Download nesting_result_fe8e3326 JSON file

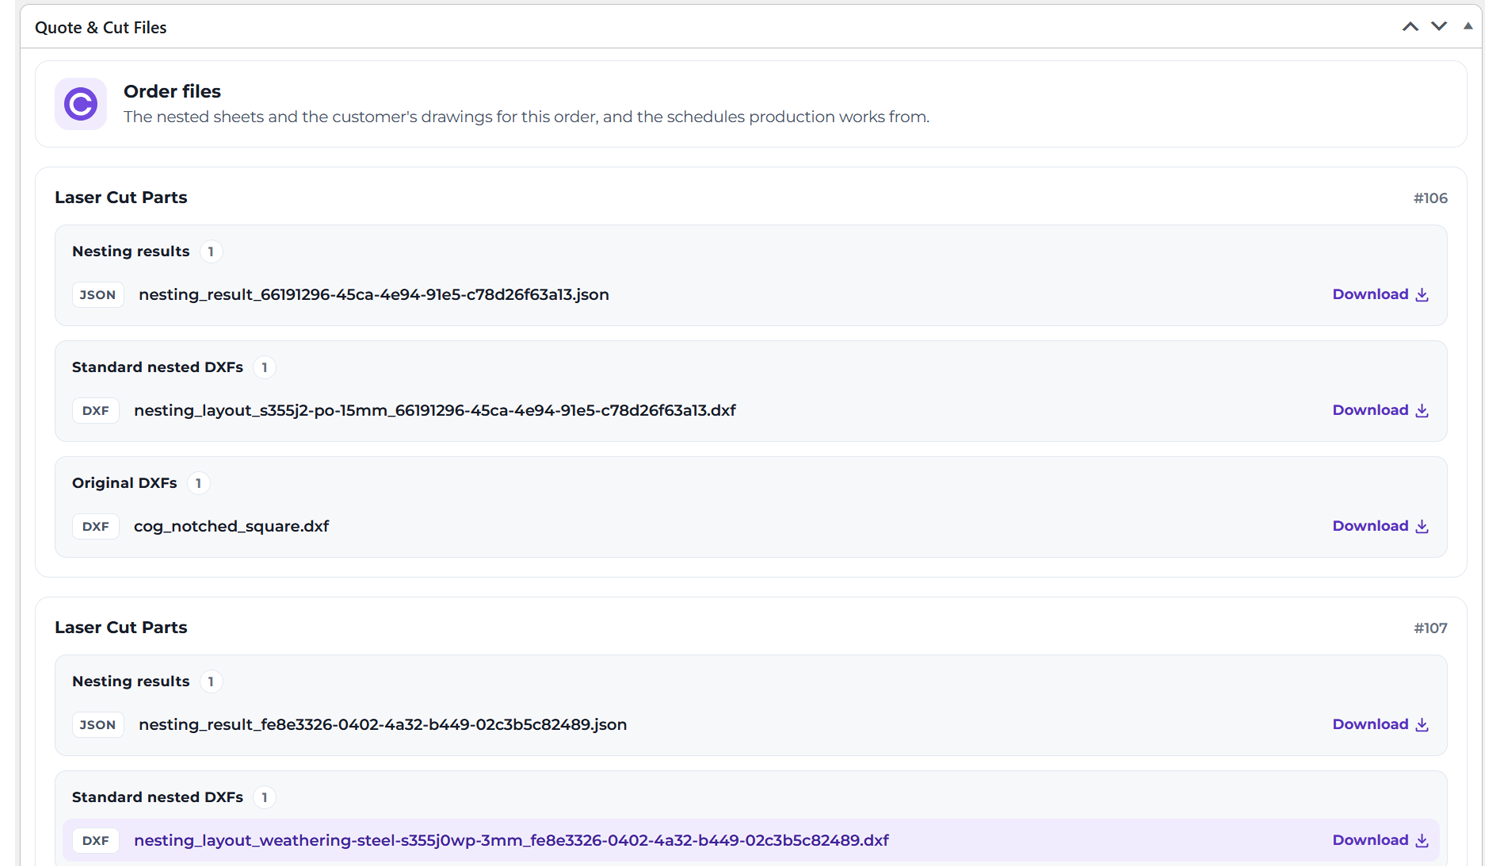1380,725
